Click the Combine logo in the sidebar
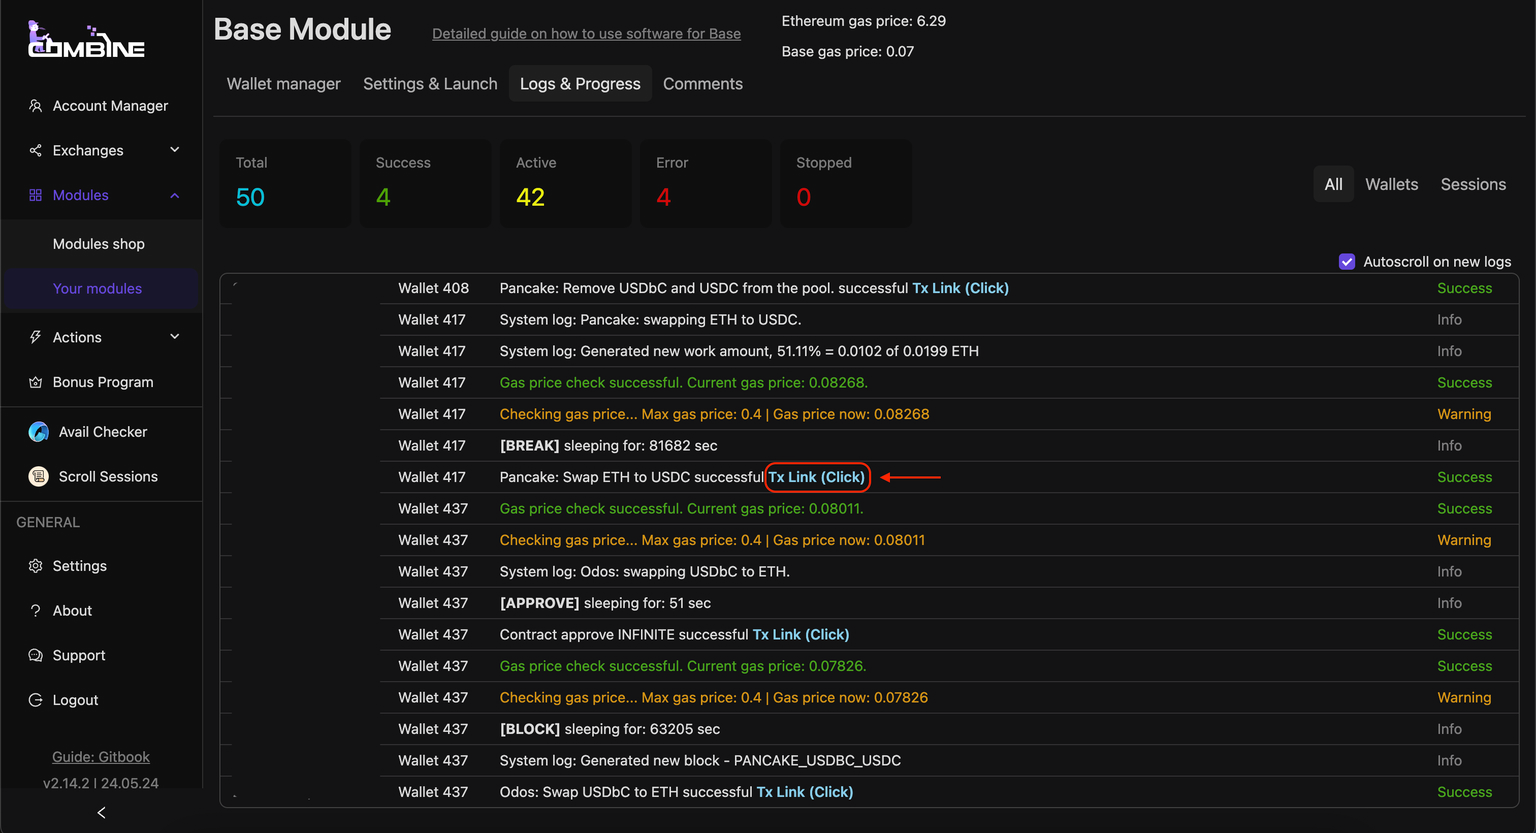Viewport: 1536px width, 833px height. tap(86, 40)
